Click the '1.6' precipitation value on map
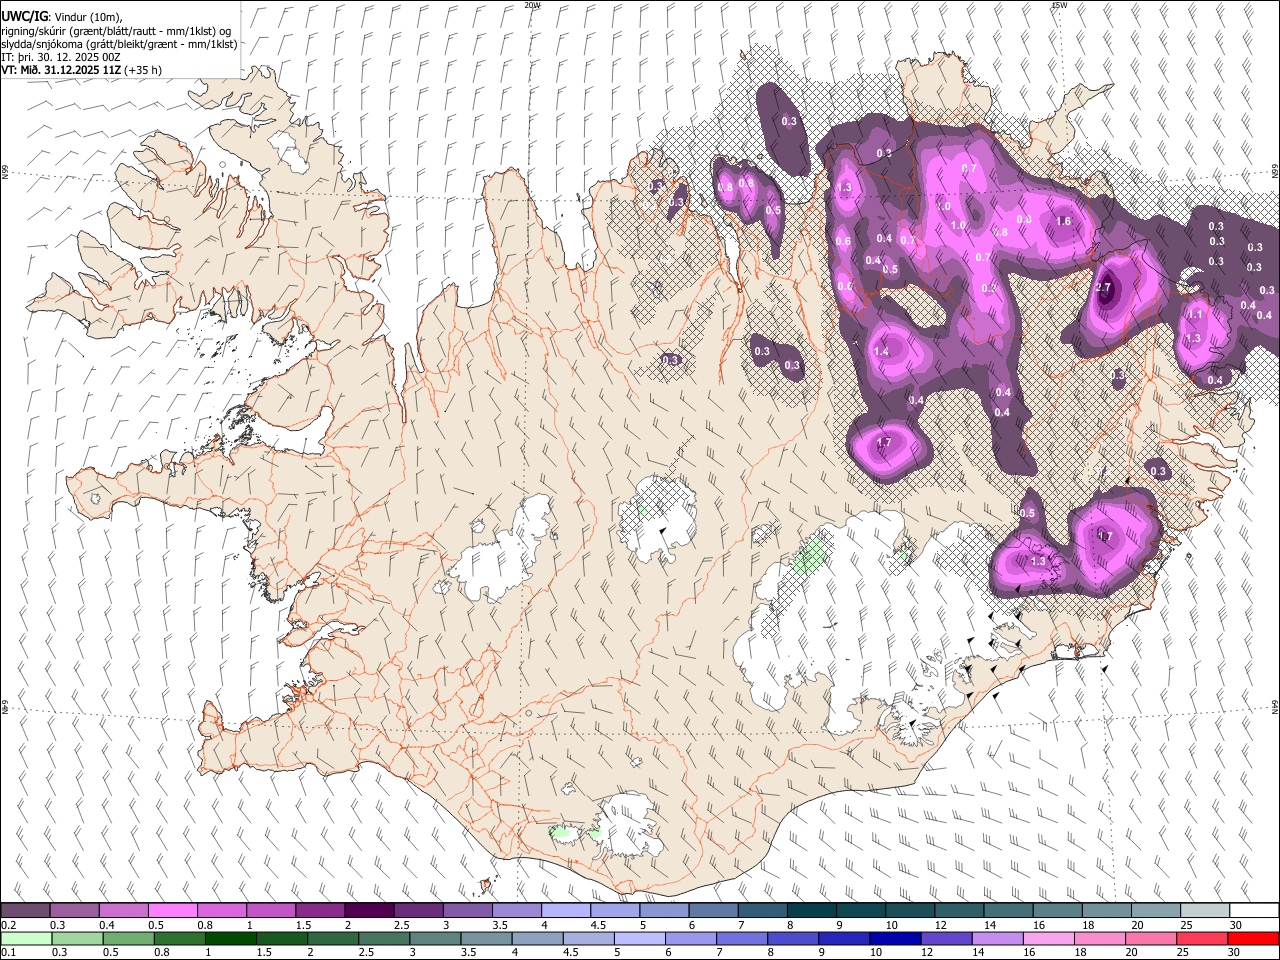 click(1064, 222)
